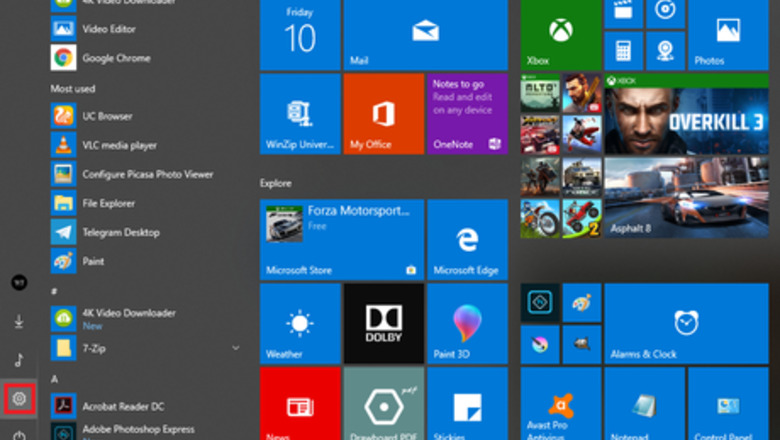Launch the Microsoft Edge tile
This screenshot has height=440, width=780.
[x=468, y=240]
